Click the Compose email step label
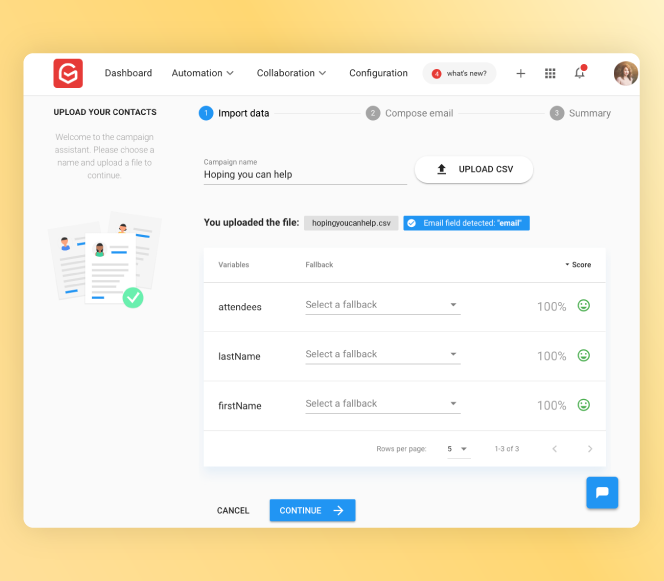 tap(419, 113)
